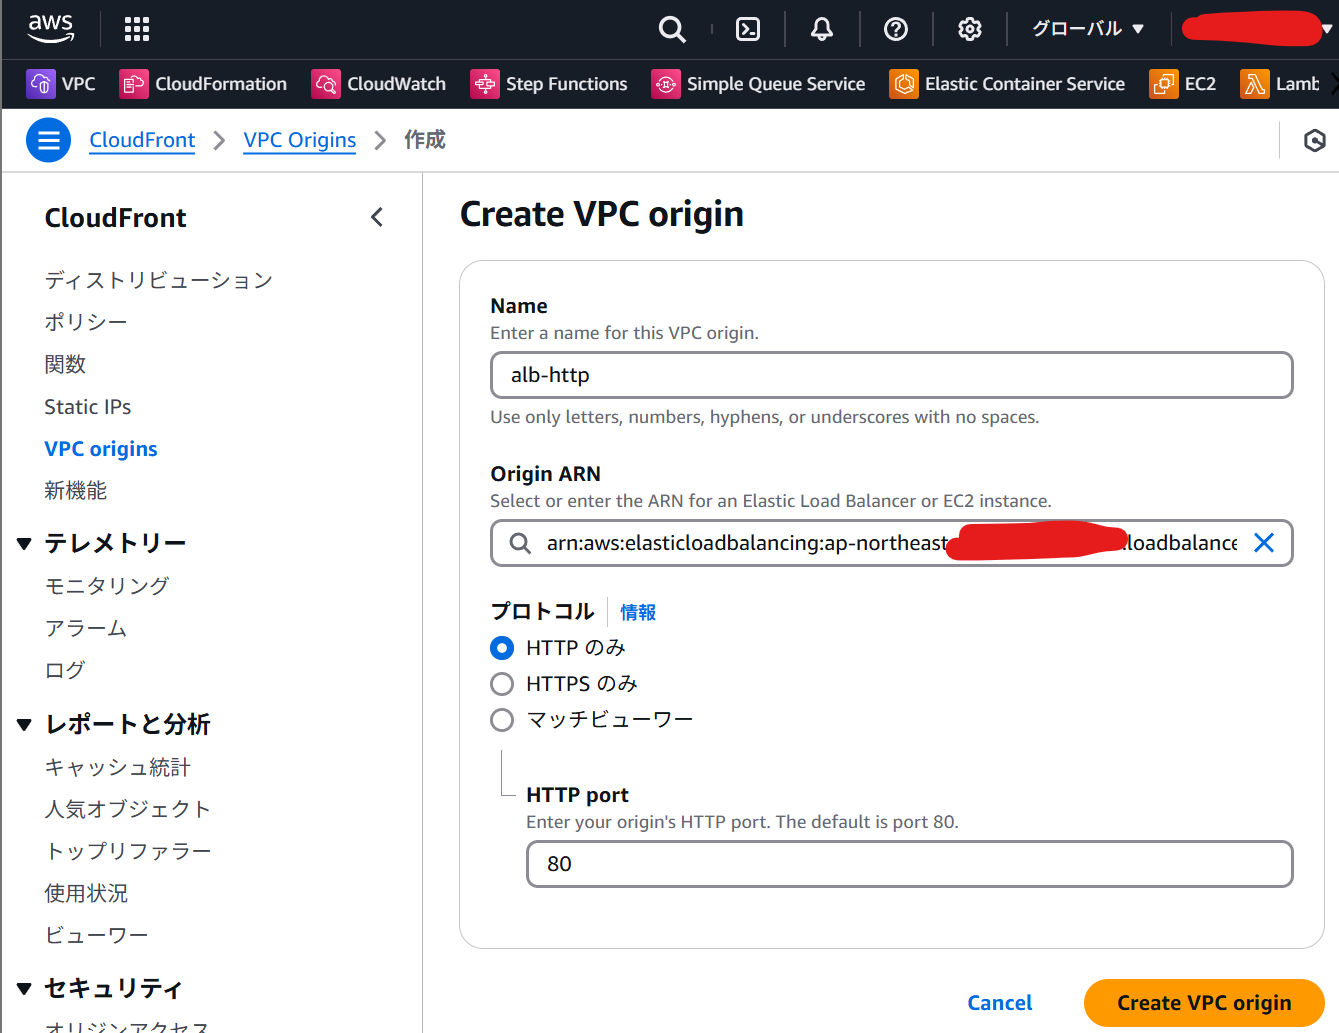Launch CloudShell terminal icon

point(748,29)
